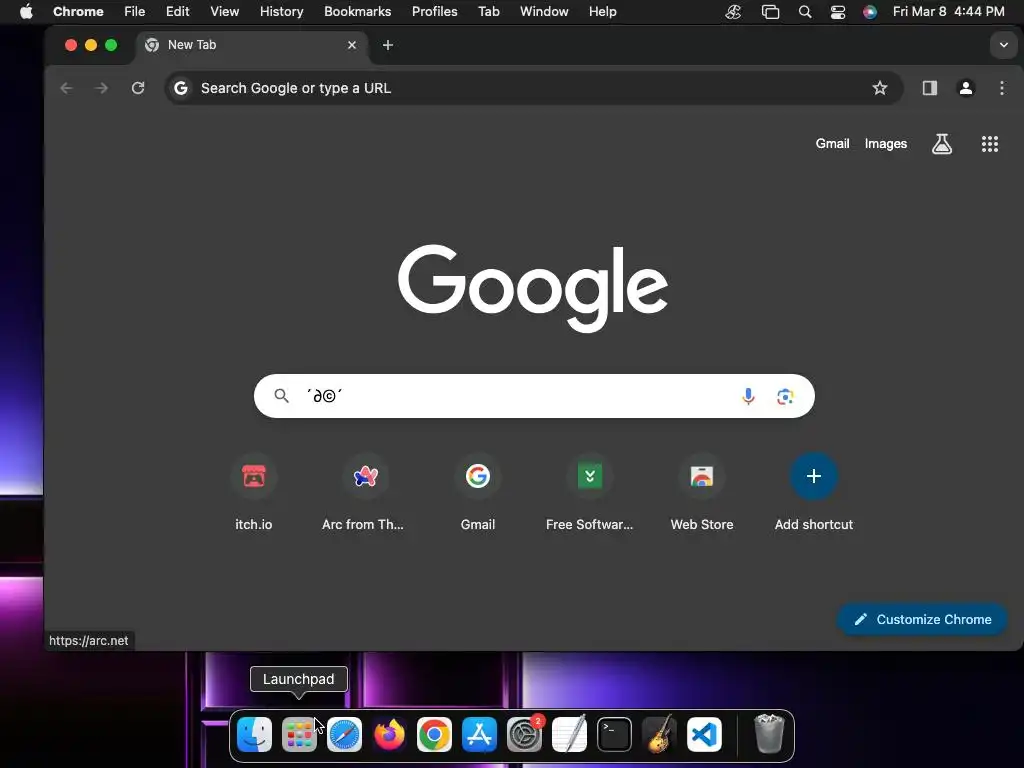The width and height of the screenshot is (1024, 768).
Task: Open the Window menu
Action: click(544, 12)
